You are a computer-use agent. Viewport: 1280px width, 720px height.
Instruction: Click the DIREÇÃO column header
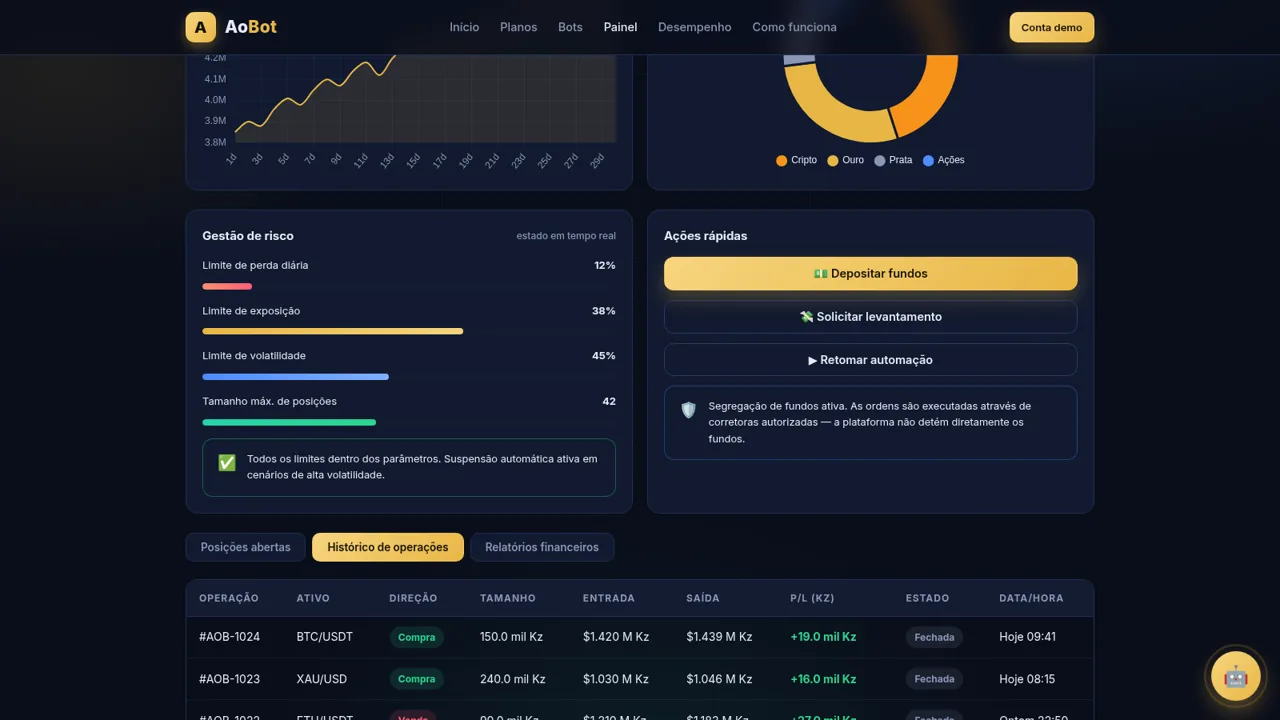(x=413, y=598)
